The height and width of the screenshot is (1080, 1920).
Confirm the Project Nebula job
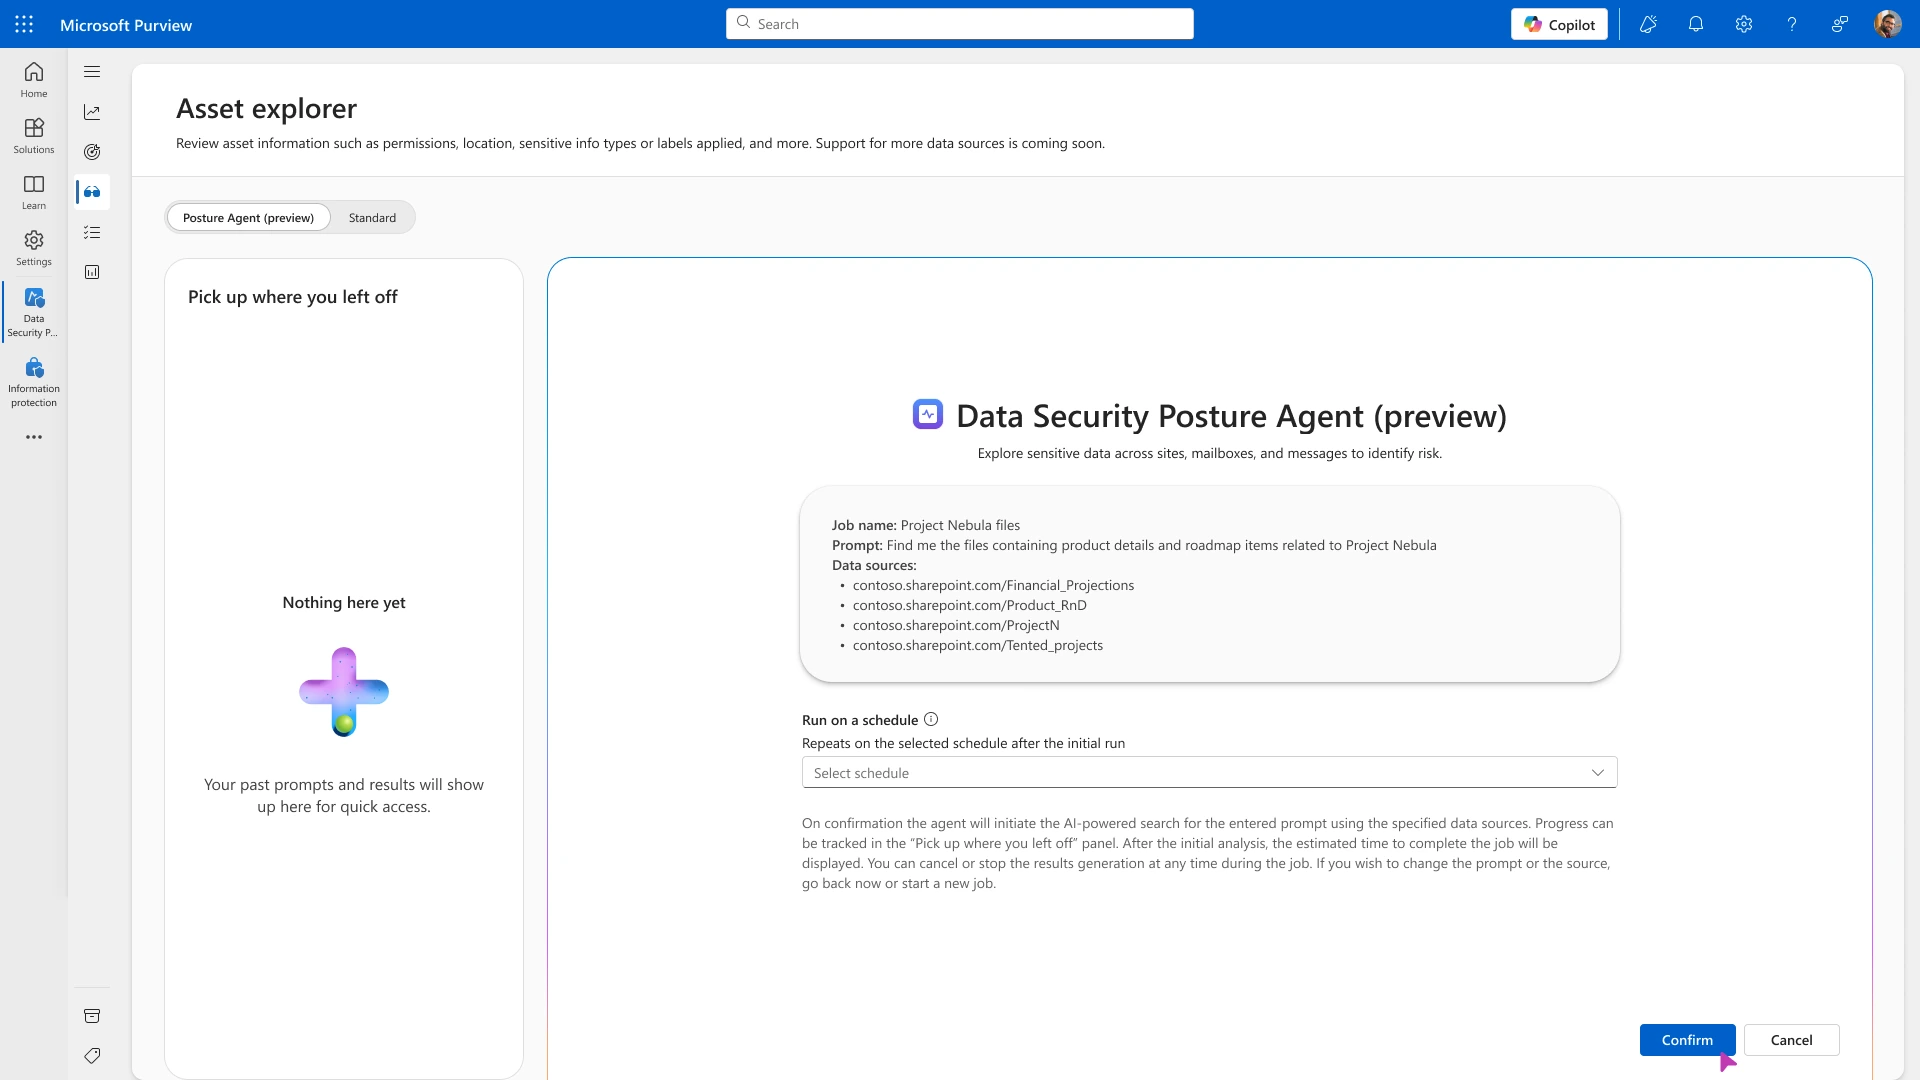click(1687, 1040)
